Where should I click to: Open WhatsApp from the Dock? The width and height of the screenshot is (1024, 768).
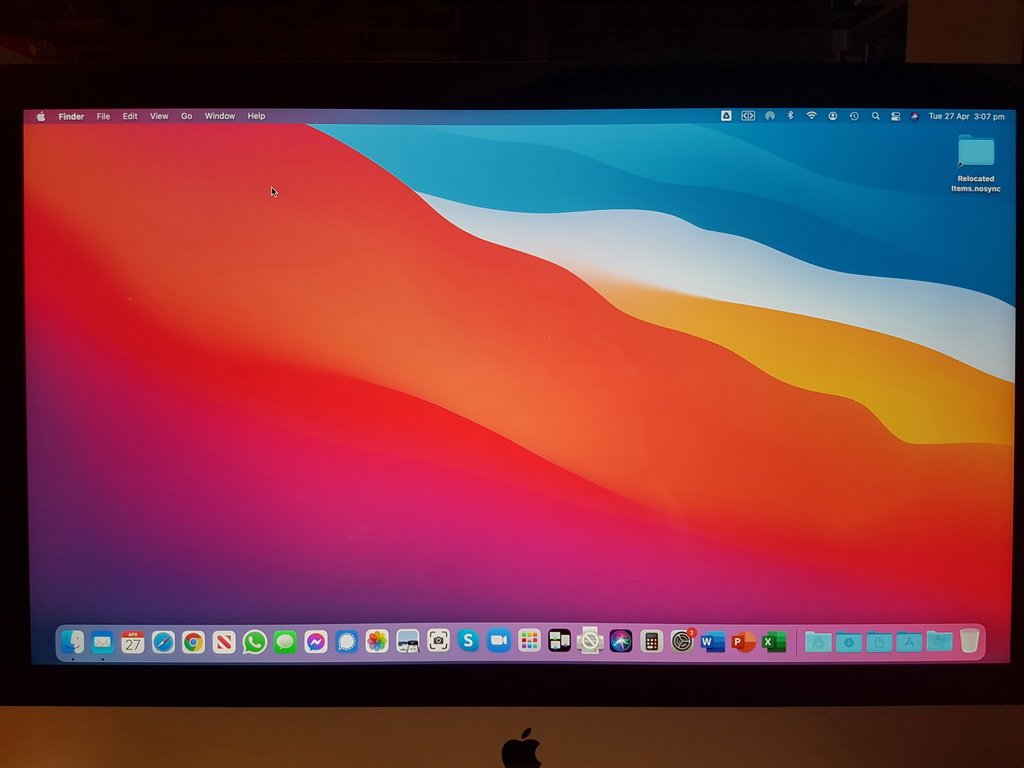(252, 642)
